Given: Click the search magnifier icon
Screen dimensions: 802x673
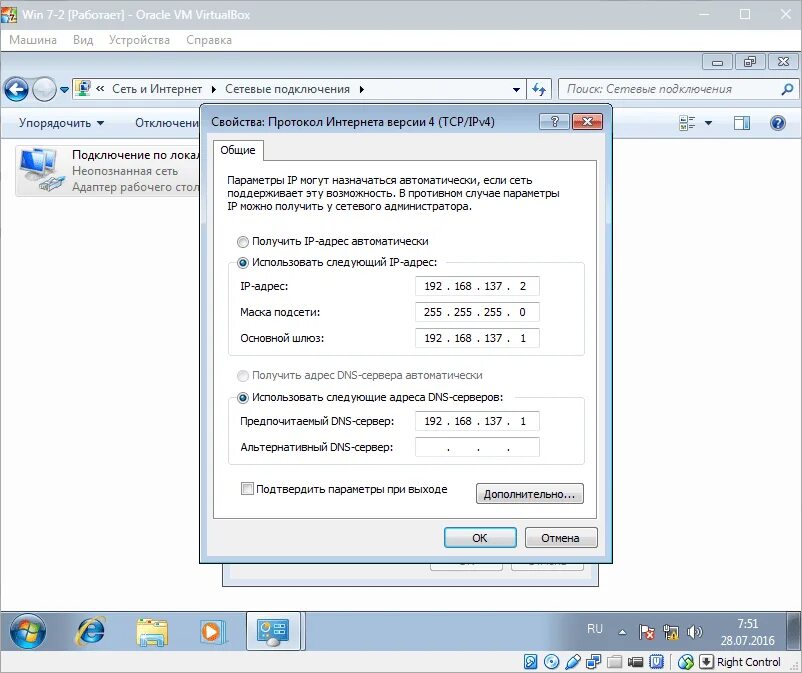Looking at the screenshot, I should [x=788, y=89].
